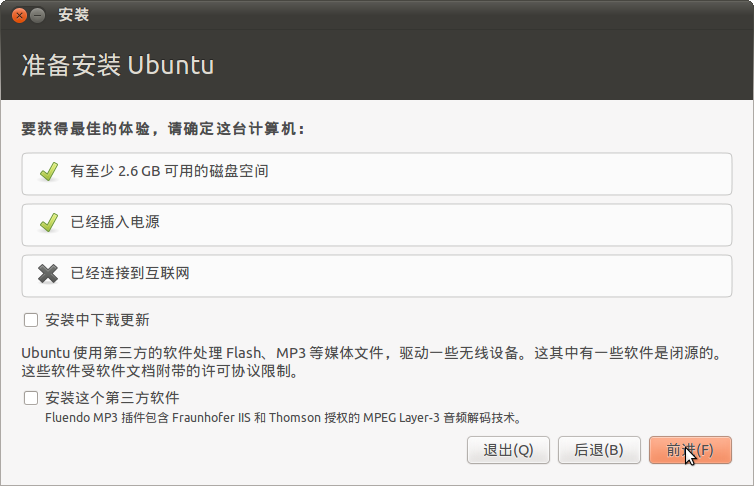Click the text 已经插入电源
Image resolution: width=754 pixels, height=486 pixels.
pos(115,222)
